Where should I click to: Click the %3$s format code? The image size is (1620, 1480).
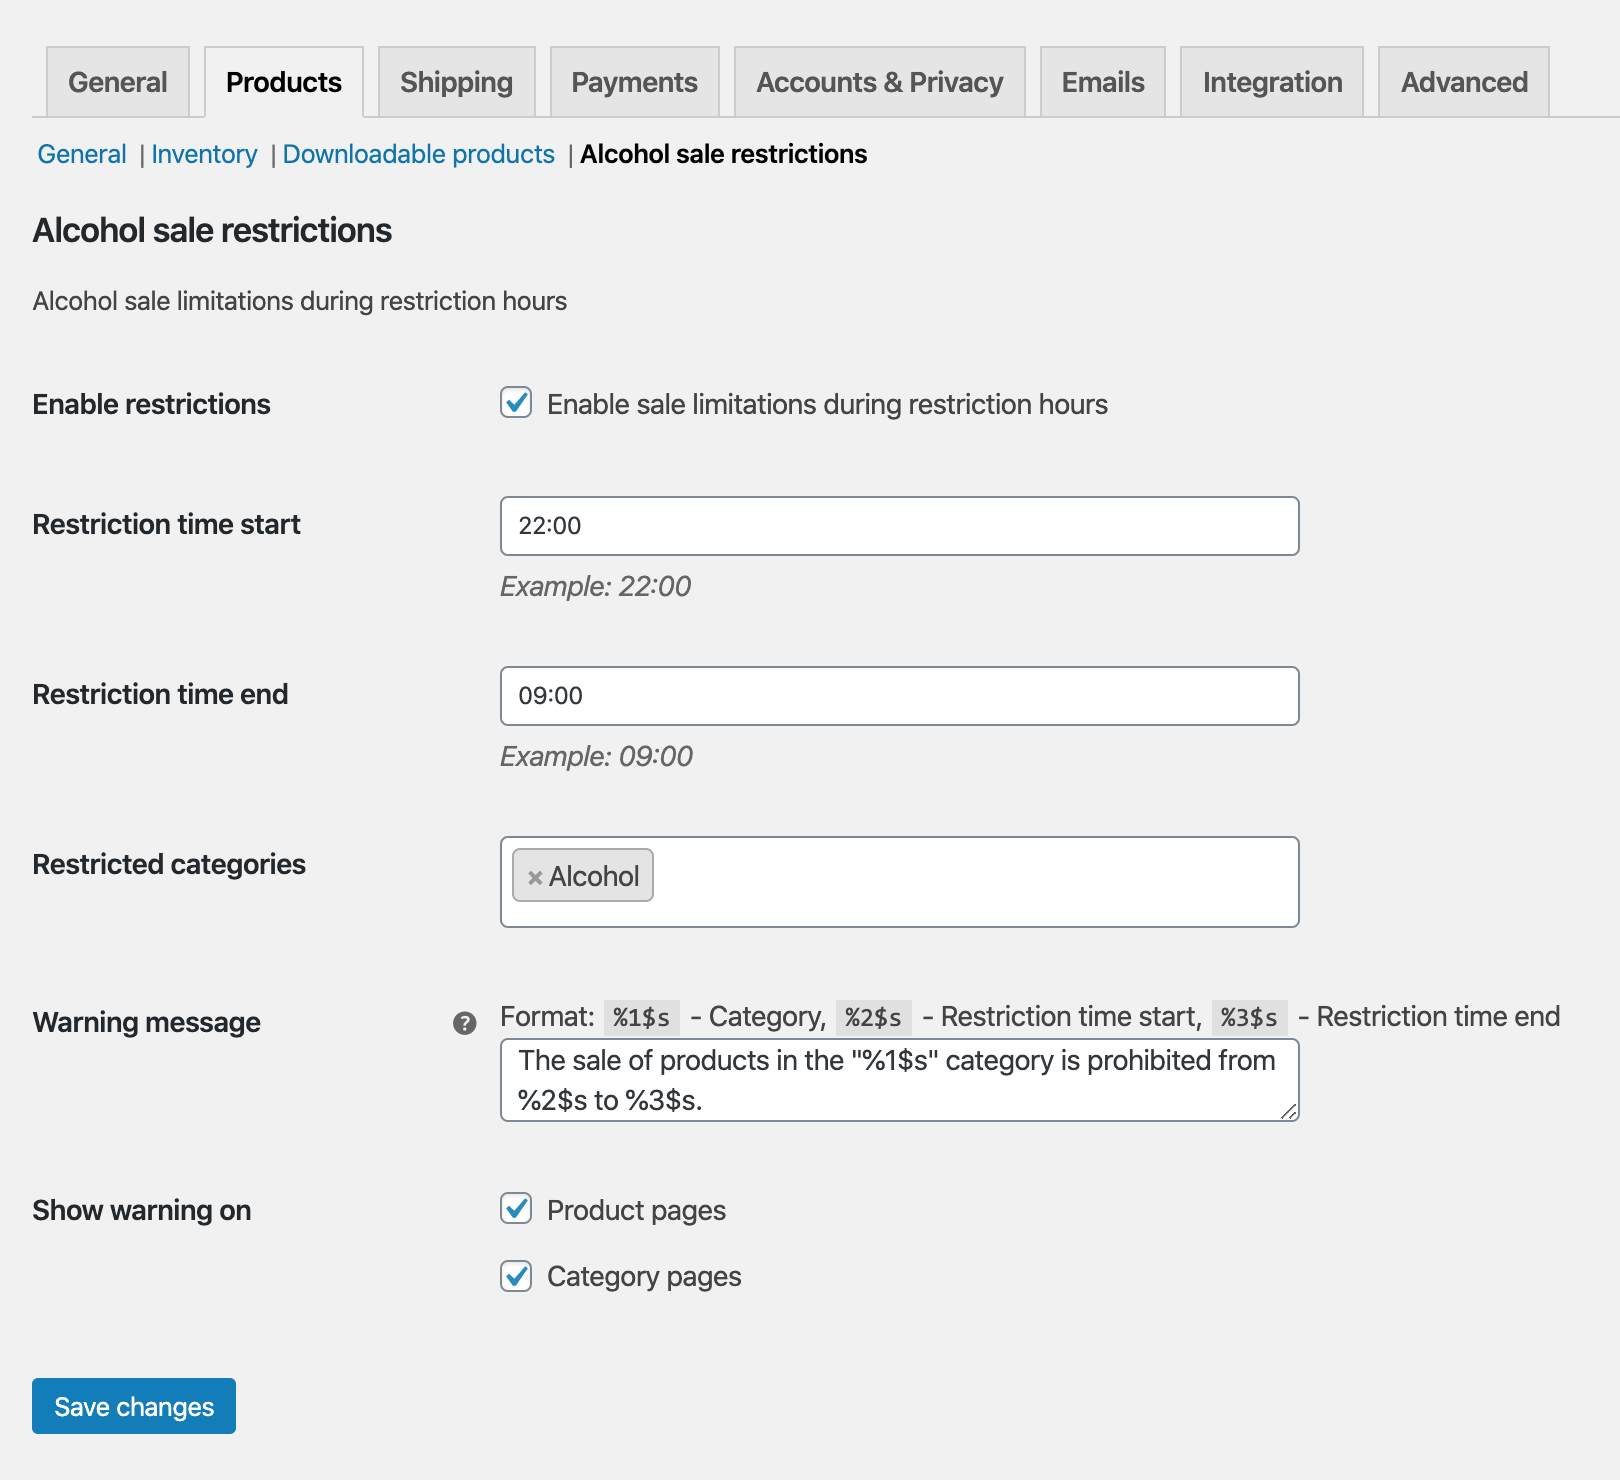click(1249, 1018)
